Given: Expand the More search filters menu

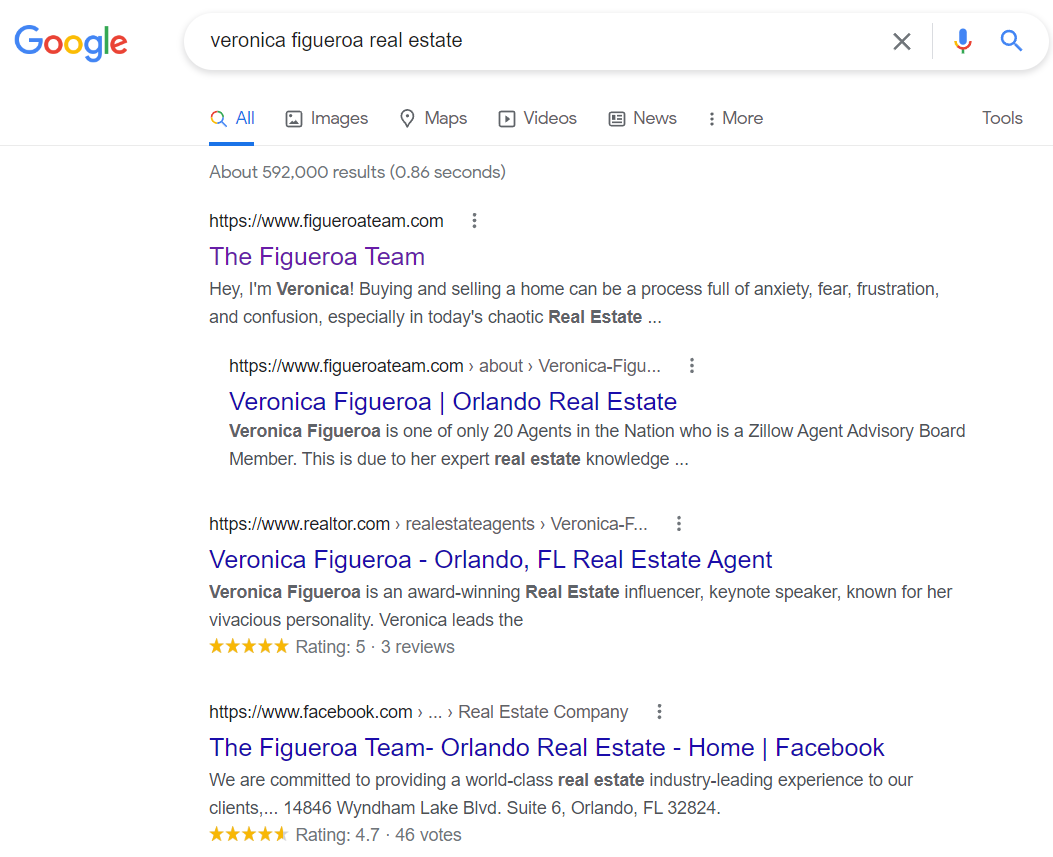Looking at the screenshot, I should click(735, 118).
